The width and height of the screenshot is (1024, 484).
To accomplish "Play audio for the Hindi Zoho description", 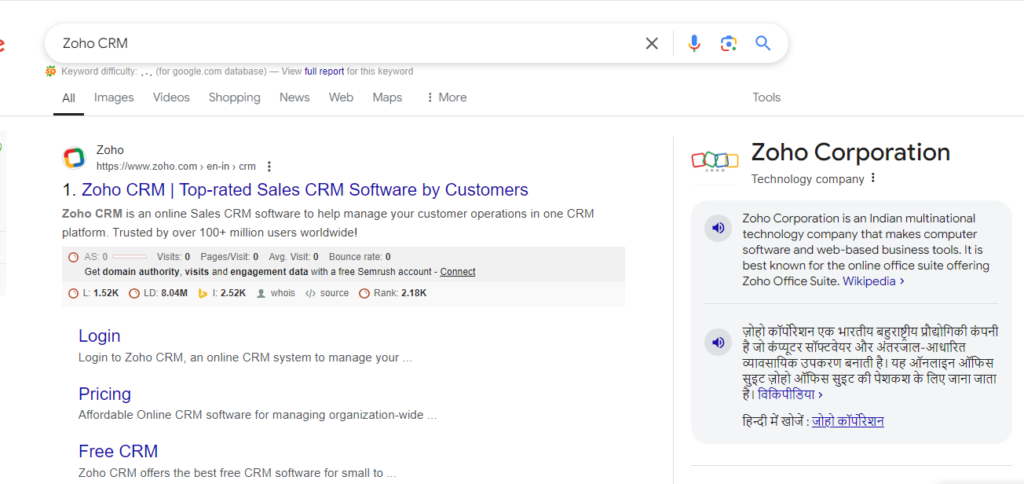I will (718, 342).
